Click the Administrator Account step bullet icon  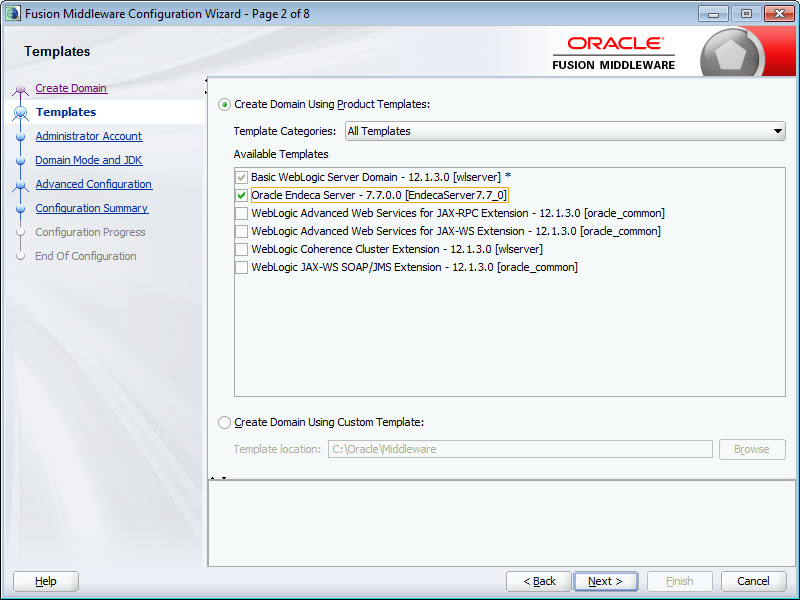pyautogui.click(x=20, y=137)
